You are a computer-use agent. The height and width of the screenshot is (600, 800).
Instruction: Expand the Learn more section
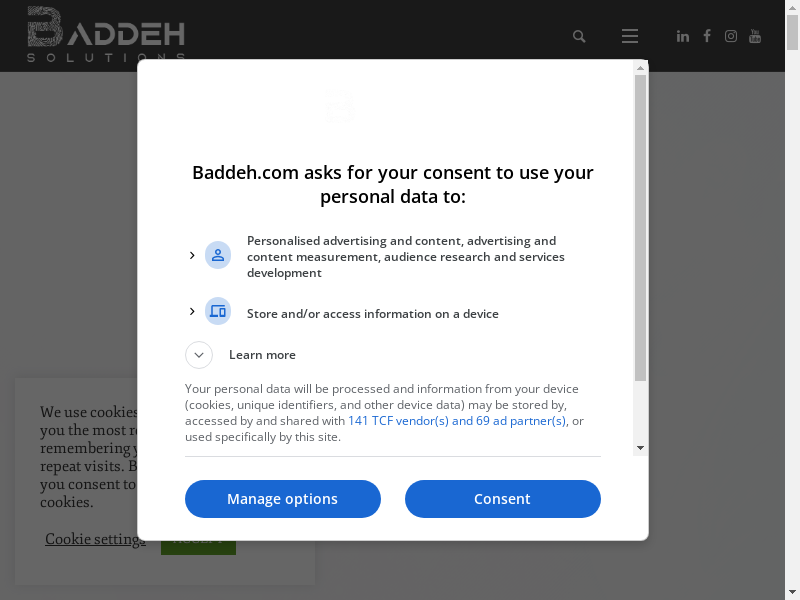tap(199, 355)
